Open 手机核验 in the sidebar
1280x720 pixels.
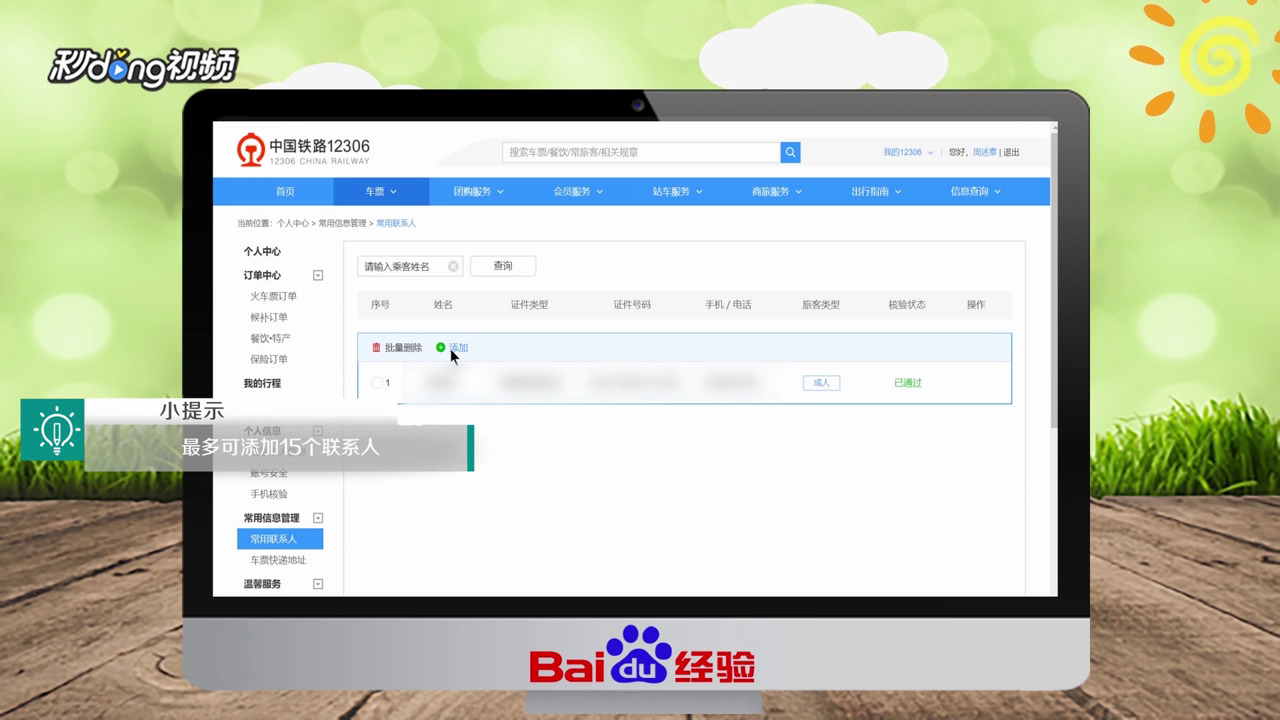[269, 494]
